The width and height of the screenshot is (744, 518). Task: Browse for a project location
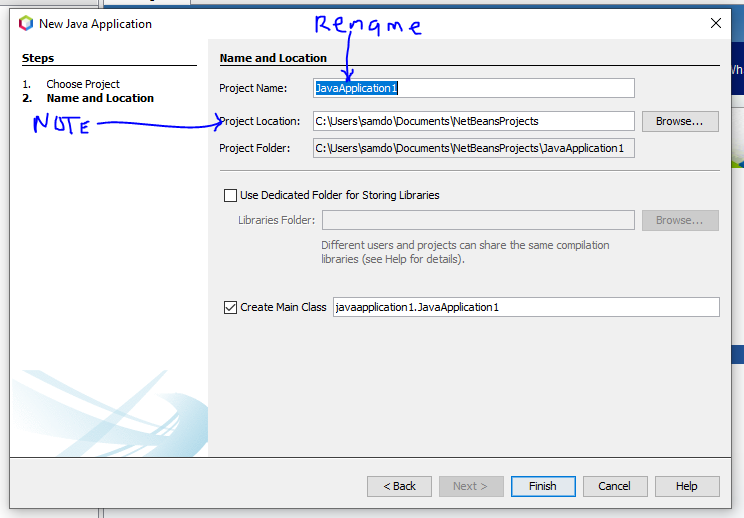pos(680,121)
